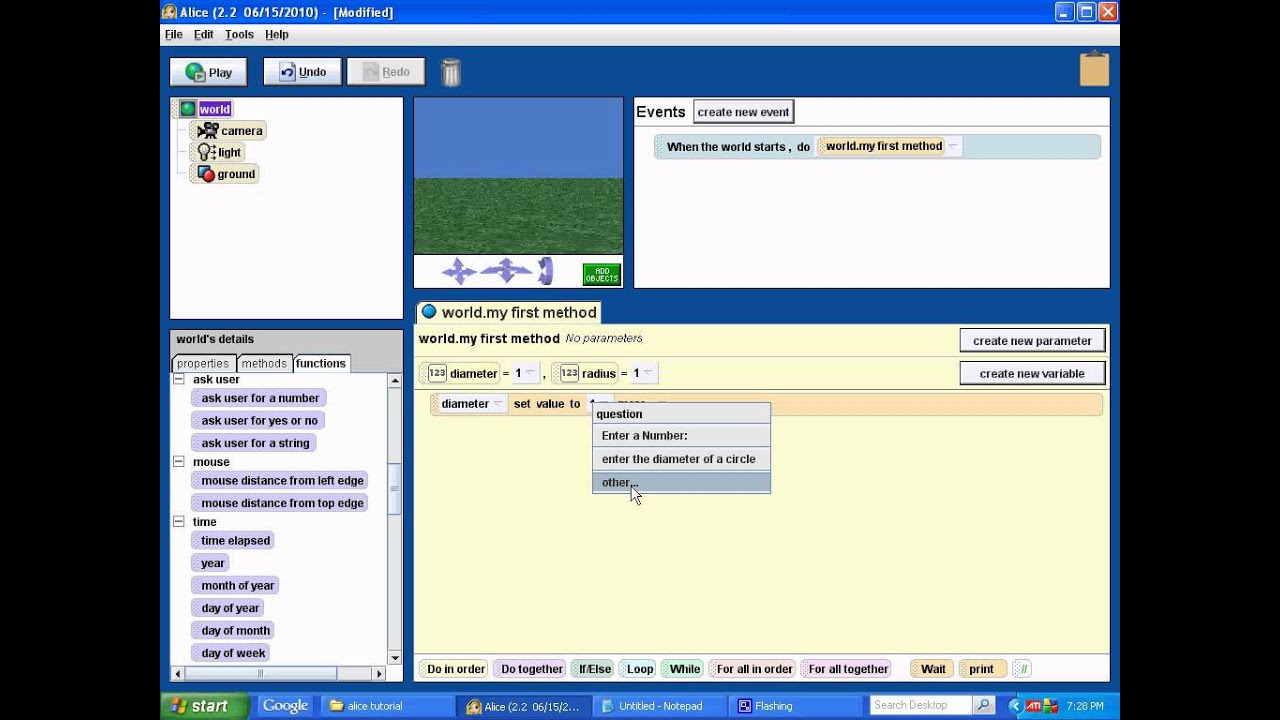1280x720 pixels.
Task: Switch to the functions tab
Action: [321, 363]
